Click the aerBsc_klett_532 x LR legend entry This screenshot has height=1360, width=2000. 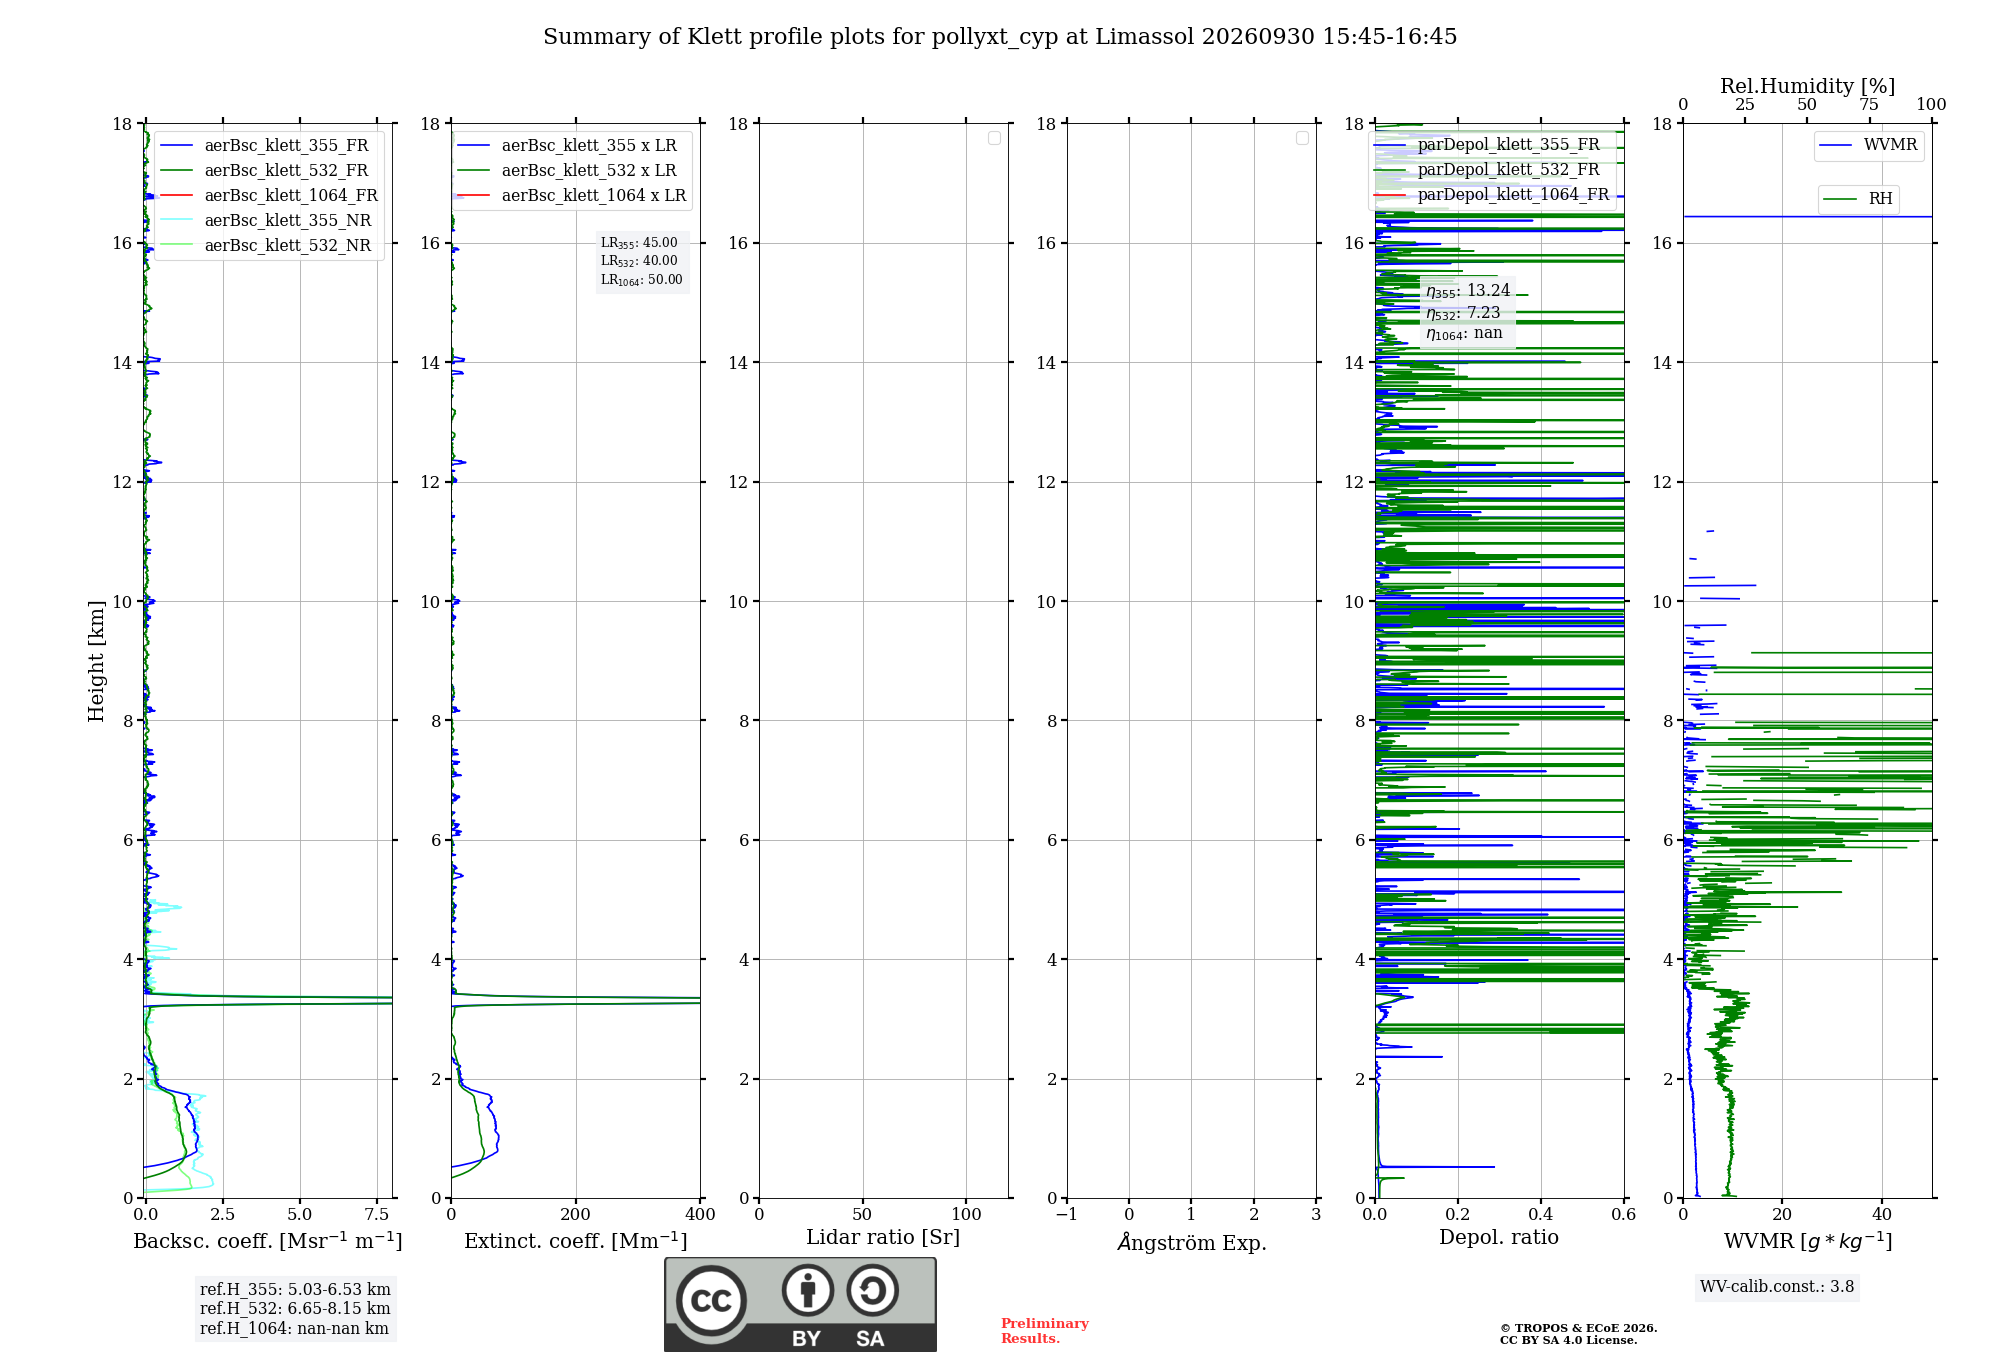[568, 171]
